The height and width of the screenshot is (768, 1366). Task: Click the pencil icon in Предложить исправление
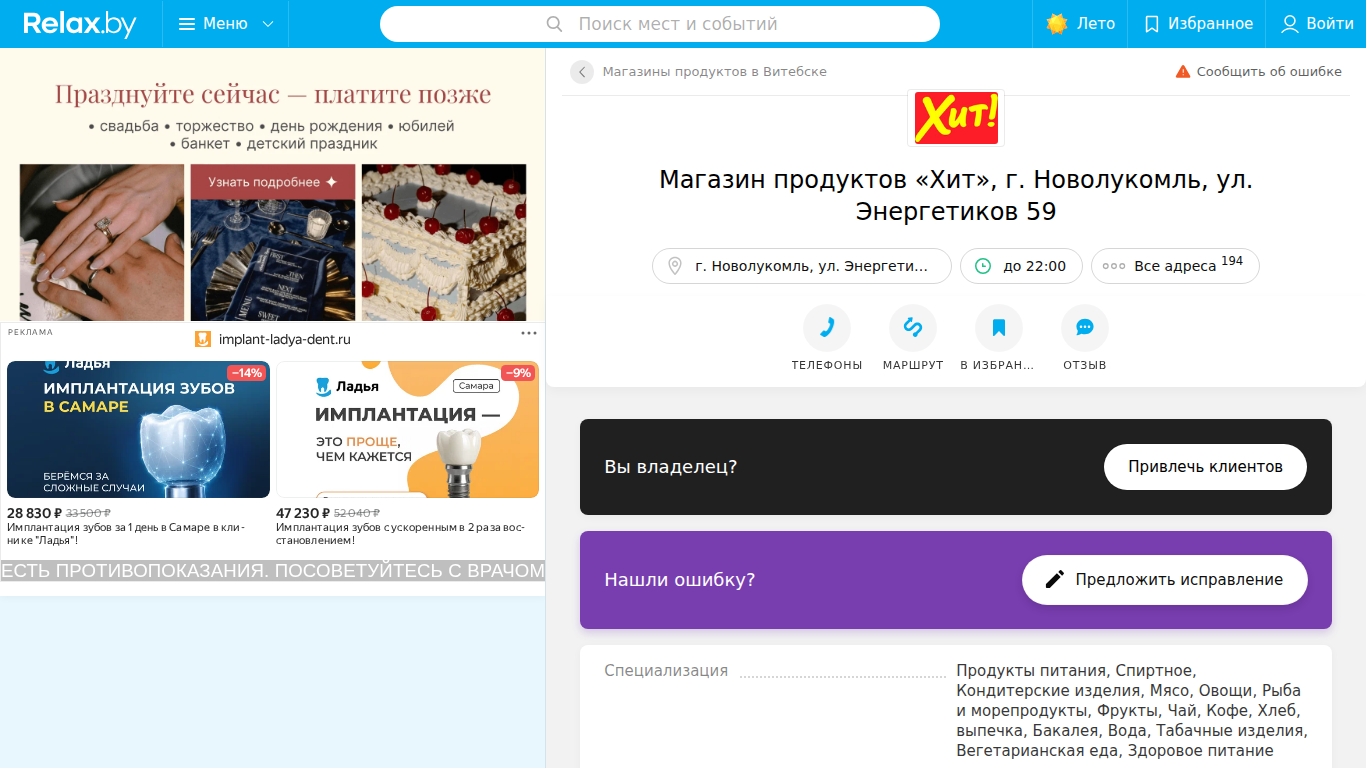click(x=1054, y=580)
